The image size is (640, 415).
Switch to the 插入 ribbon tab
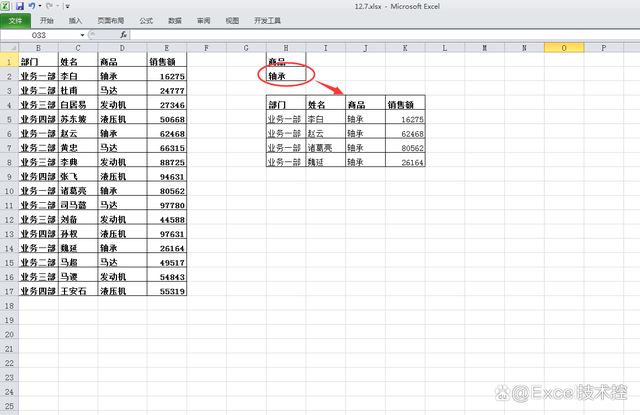(76, 20)
